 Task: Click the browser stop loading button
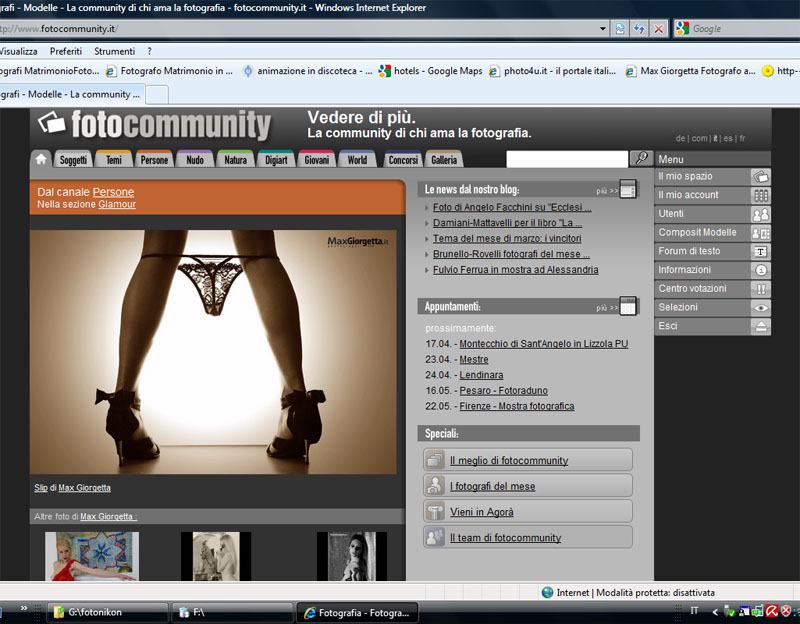pyautogui.click(x=659, y=29)
